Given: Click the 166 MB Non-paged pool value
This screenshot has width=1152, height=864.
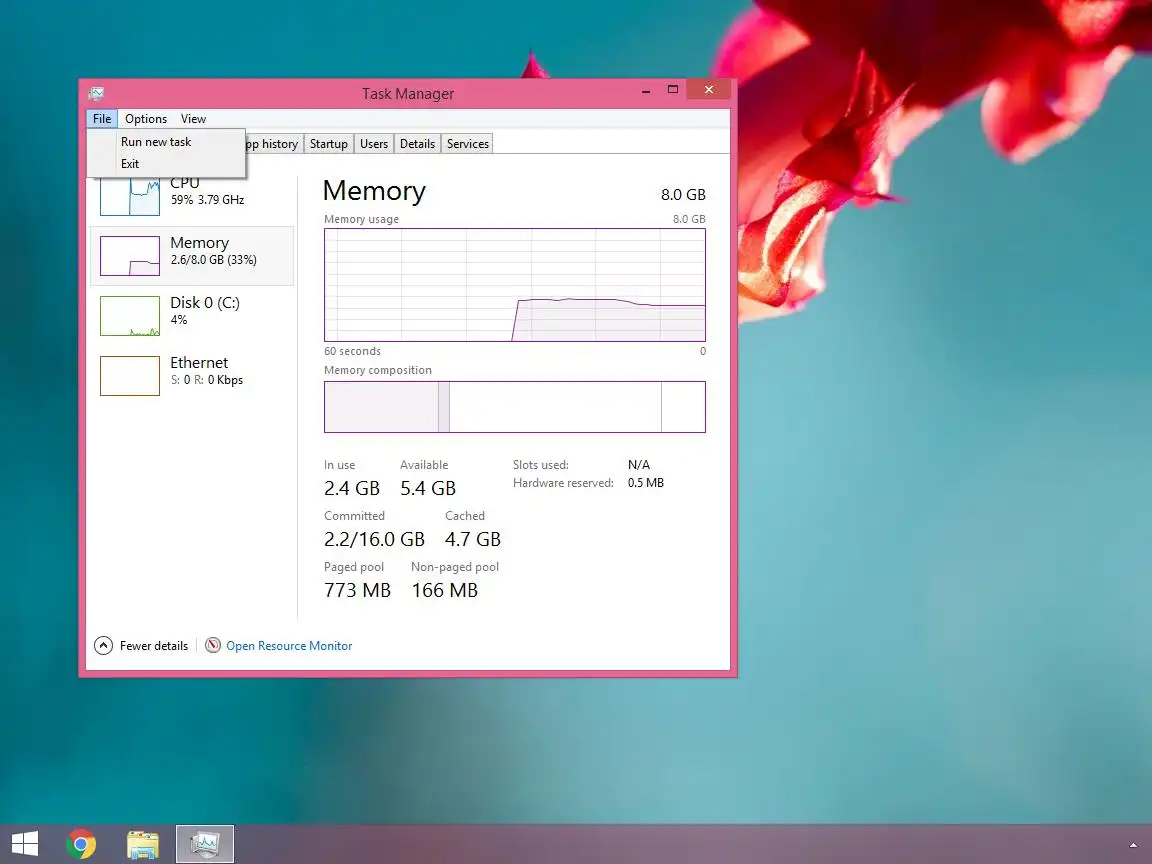Looking at the screenshot, I should click(445, 590).
